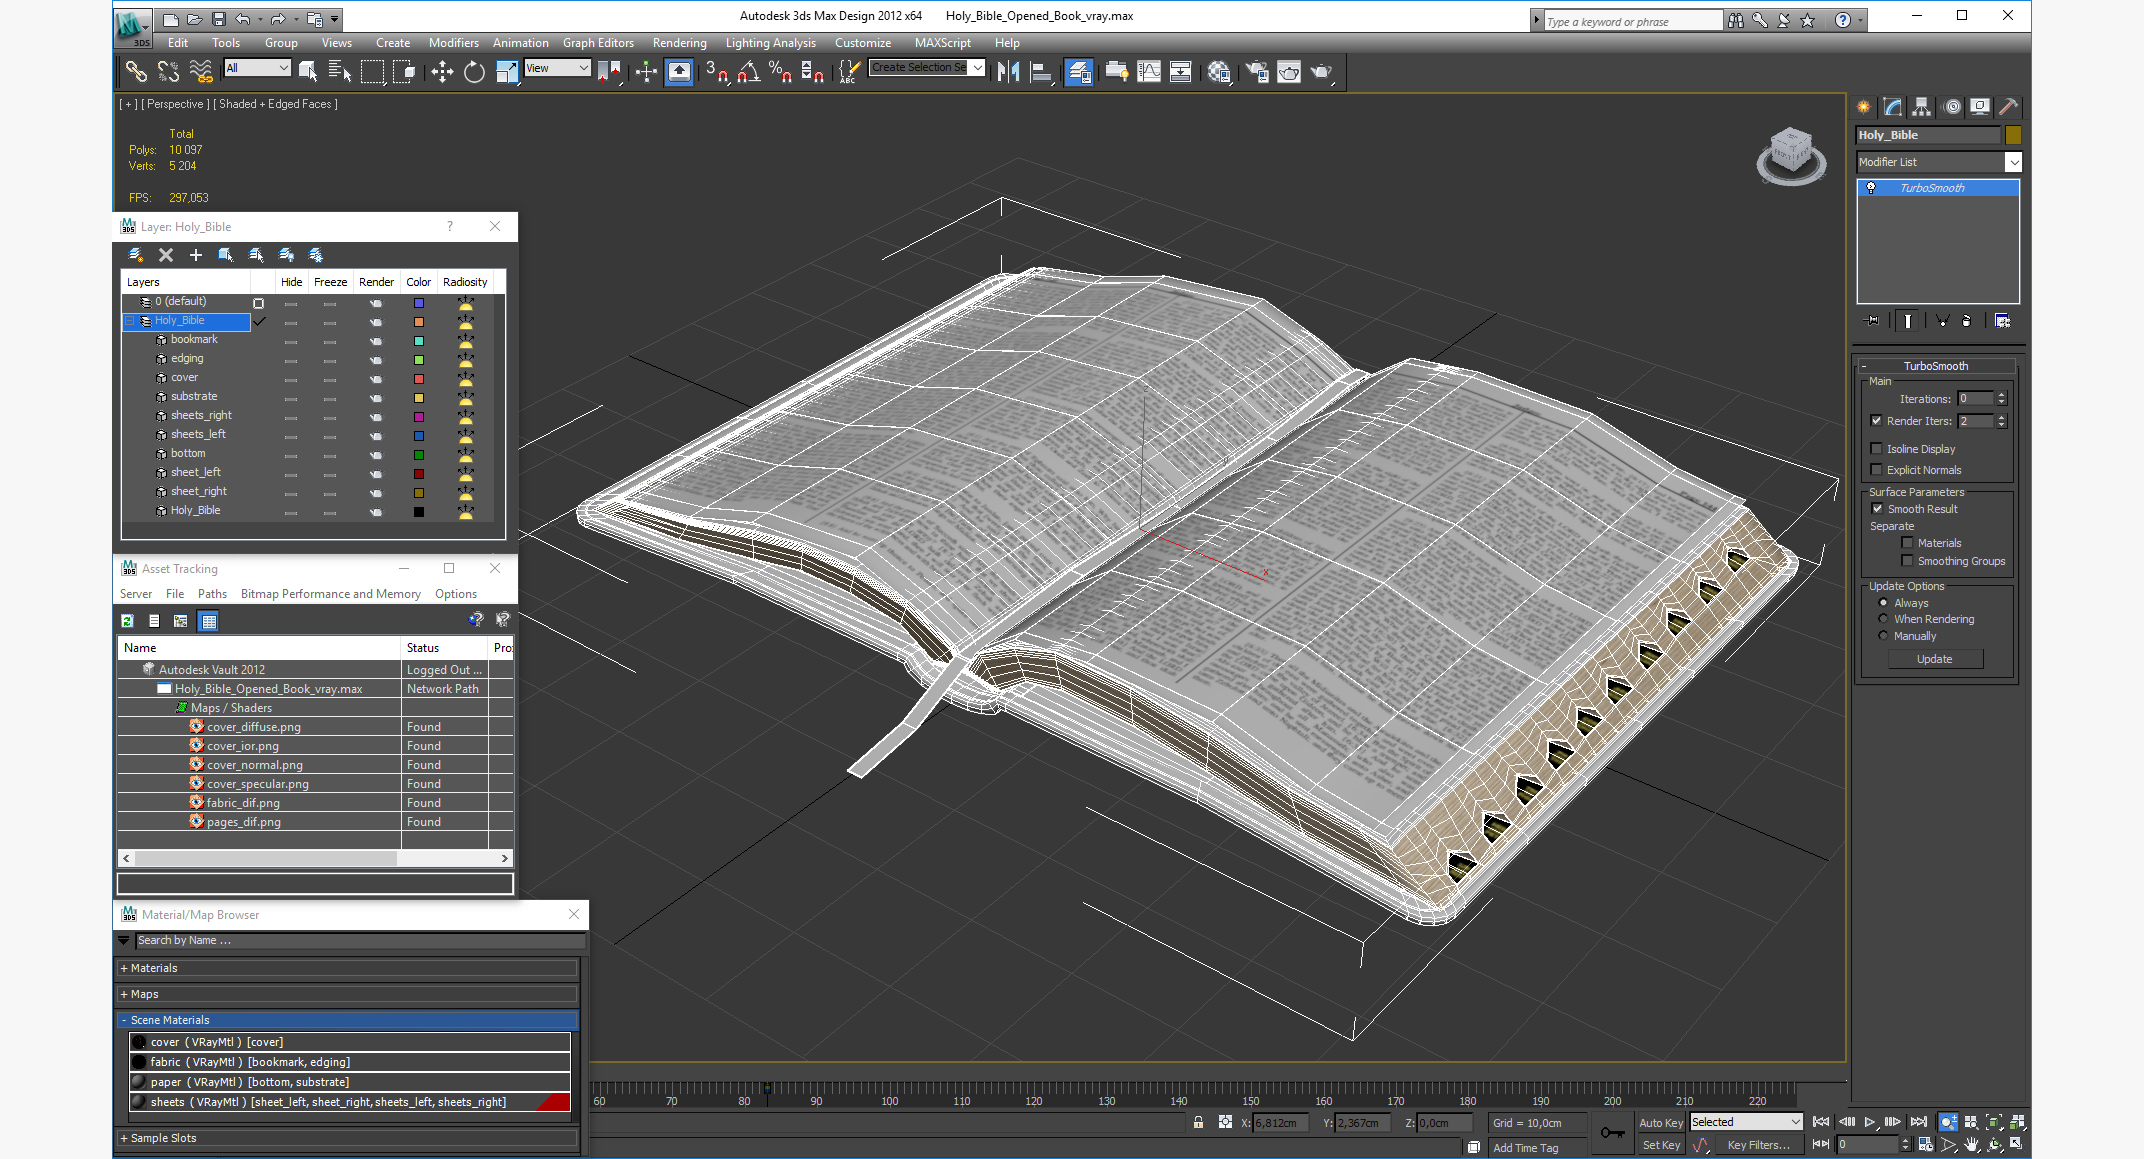Enable Separate by Smoothing Groups checkbox
Image resolution: width=2144 pixels, height=1159 pixels.
coord(1907,561)
